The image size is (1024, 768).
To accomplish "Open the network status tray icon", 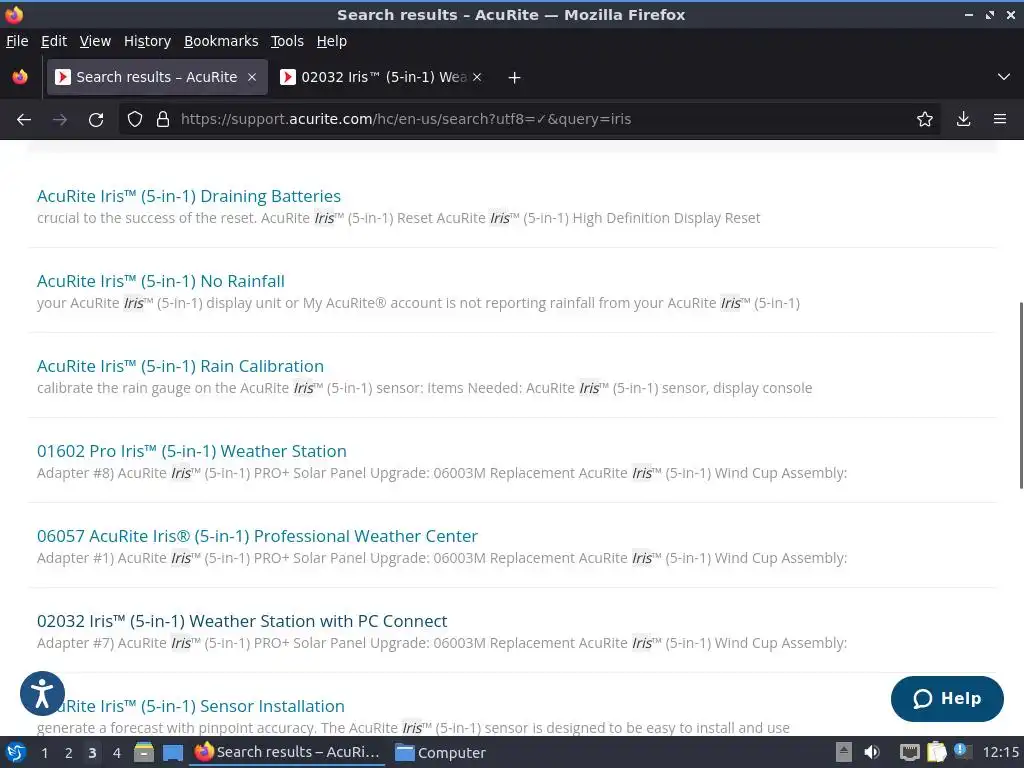I will (909, 752).
